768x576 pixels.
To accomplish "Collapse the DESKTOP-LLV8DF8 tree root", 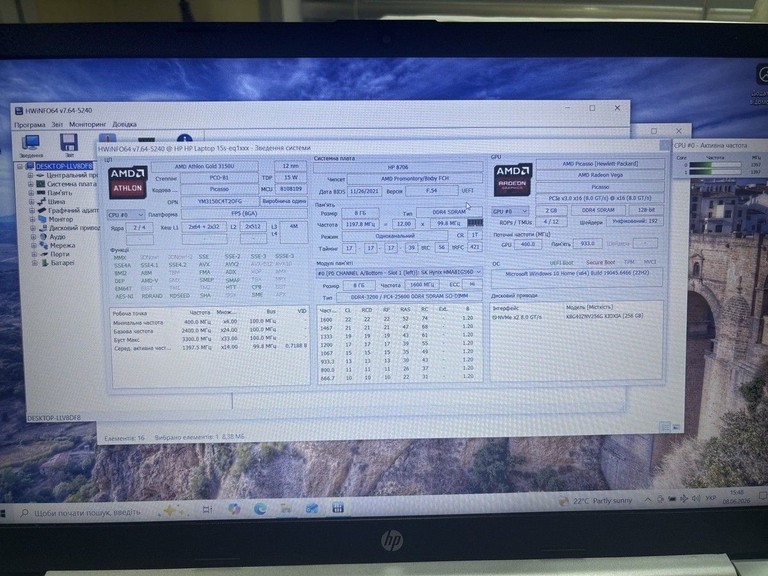I will pyautogui.click(x=20, y=167).
